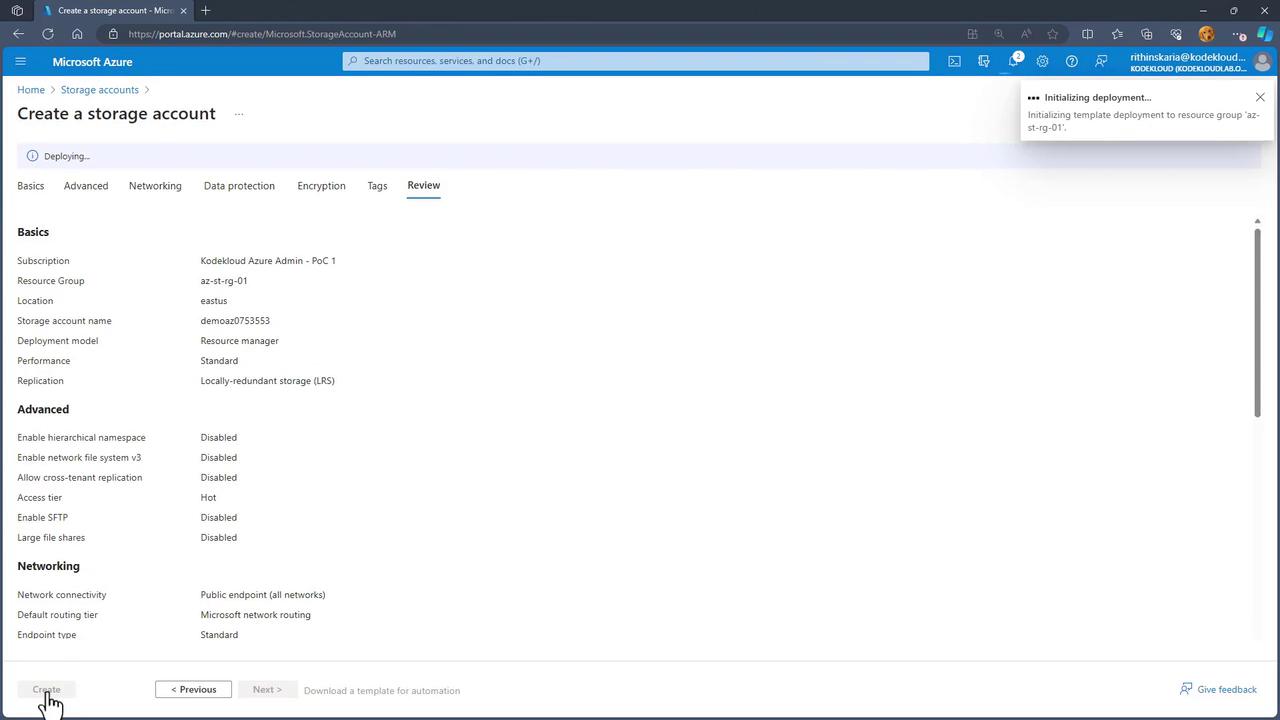Image resolution: width=1280 pixels, height=720 pixels.
Task: Open browser Settings and more menu
Action: pyautogui.click(x=1238, y=34)
